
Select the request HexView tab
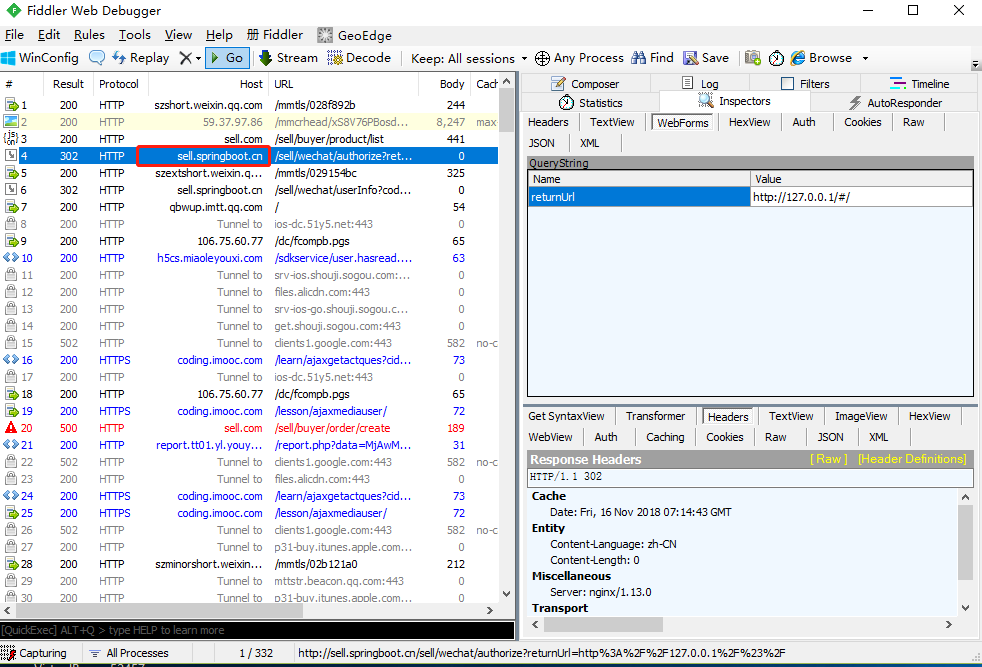click(749, 122)
